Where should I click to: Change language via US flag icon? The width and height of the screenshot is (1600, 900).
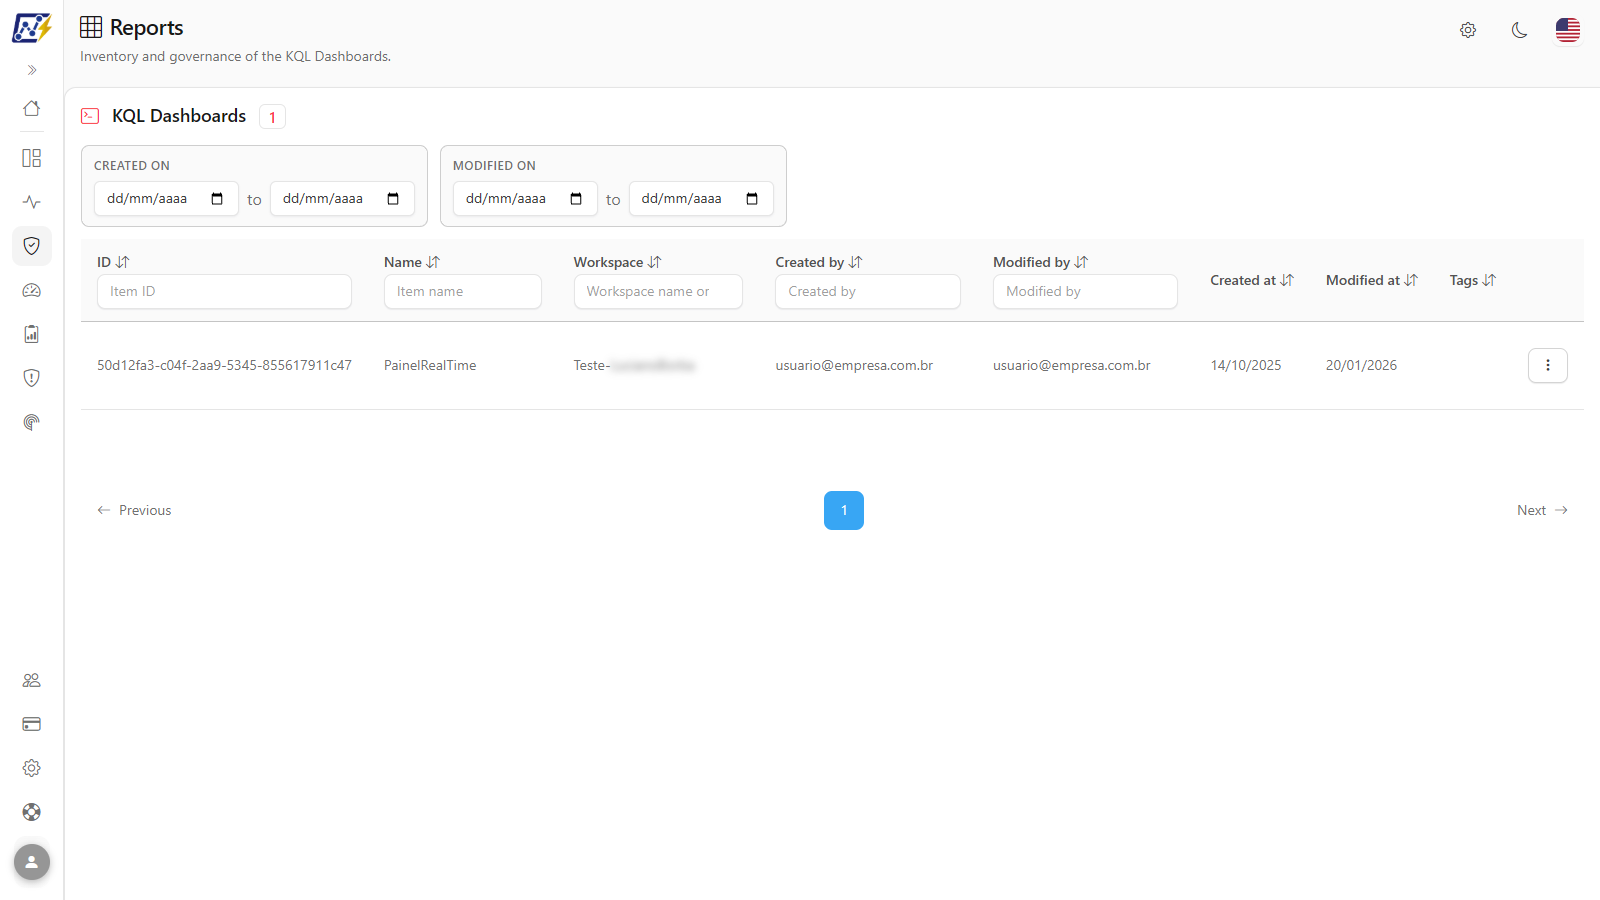pos(1568,30)
